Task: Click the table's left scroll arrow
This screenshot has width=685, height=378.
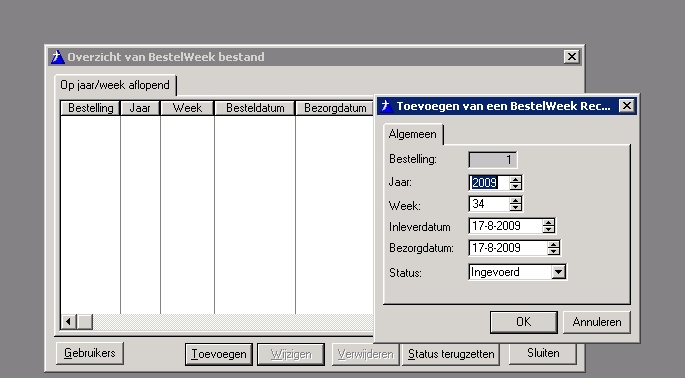Action: pyautogui.click(x=69, y=322)
